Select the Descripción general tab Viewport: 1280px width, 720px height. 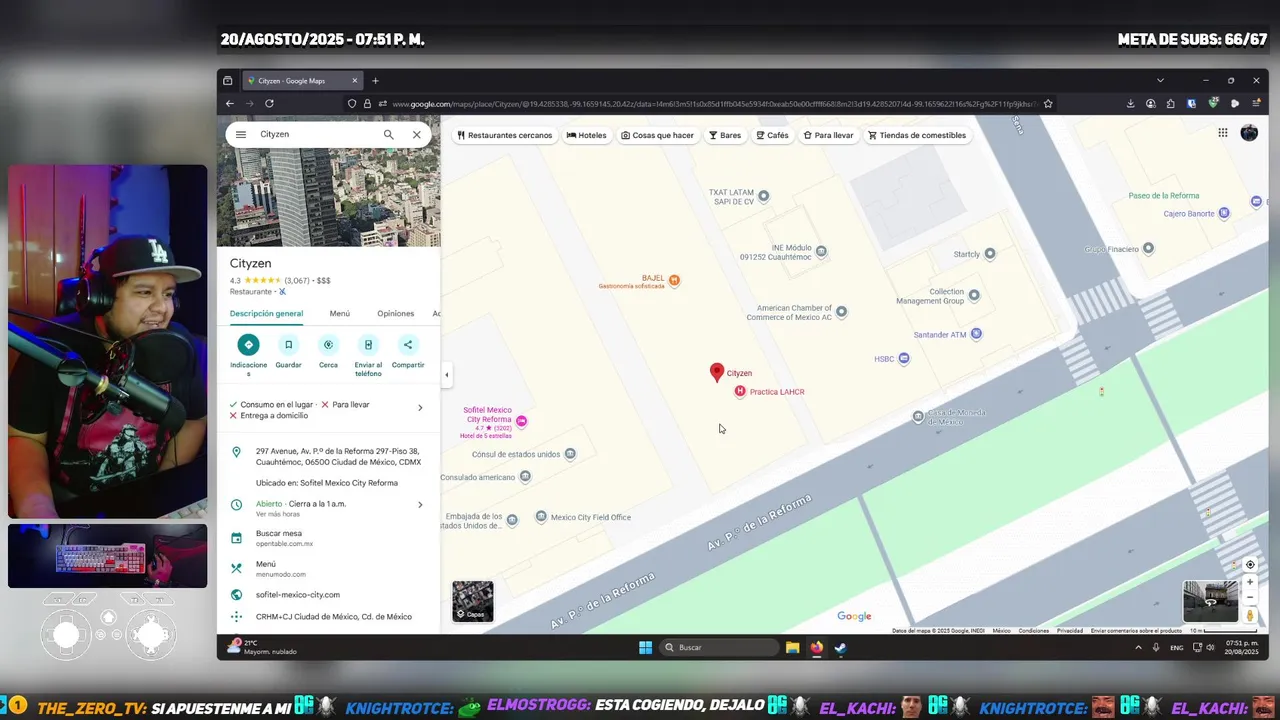tap(266, 314)
